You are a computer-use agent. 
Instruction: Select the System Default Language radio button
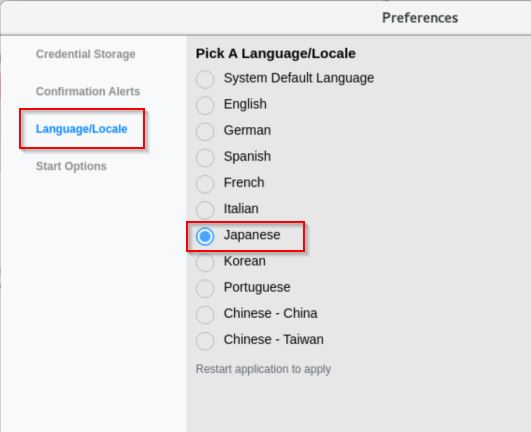[x=205, y=80]
